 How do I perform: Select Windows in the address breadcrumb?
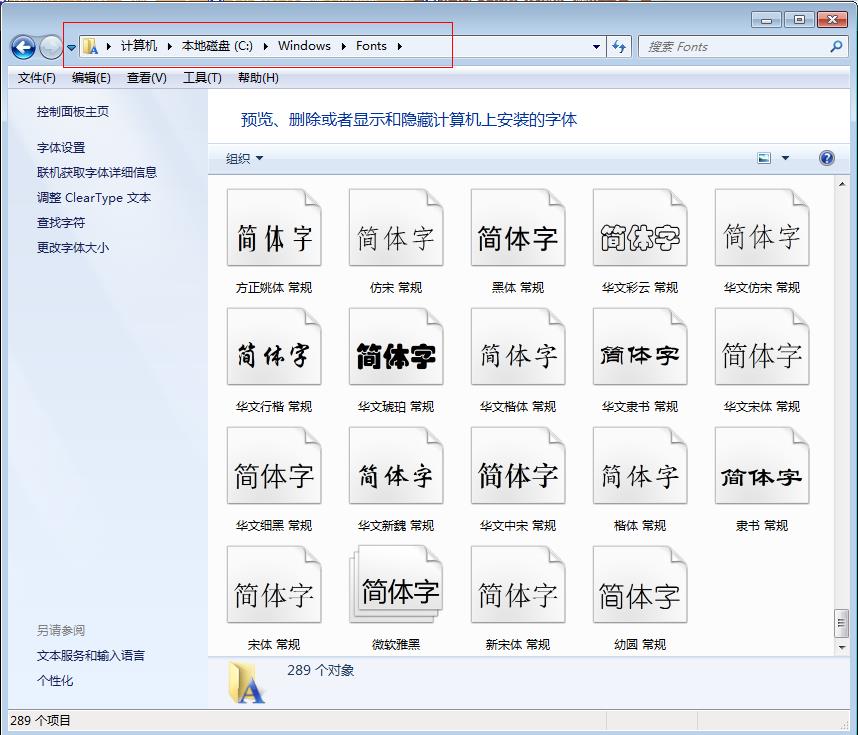click(304, 46)
